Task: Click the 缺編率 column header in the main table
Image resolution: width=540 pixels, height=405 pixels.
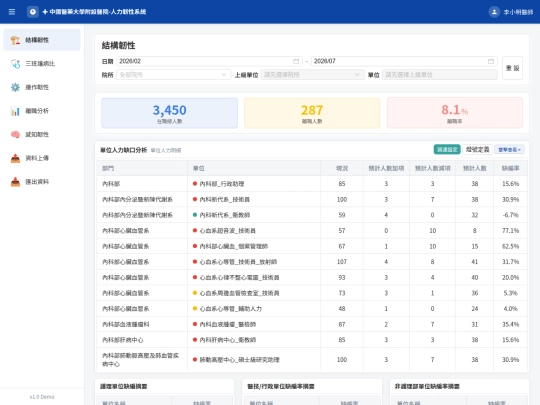Action: coord(510,168)
